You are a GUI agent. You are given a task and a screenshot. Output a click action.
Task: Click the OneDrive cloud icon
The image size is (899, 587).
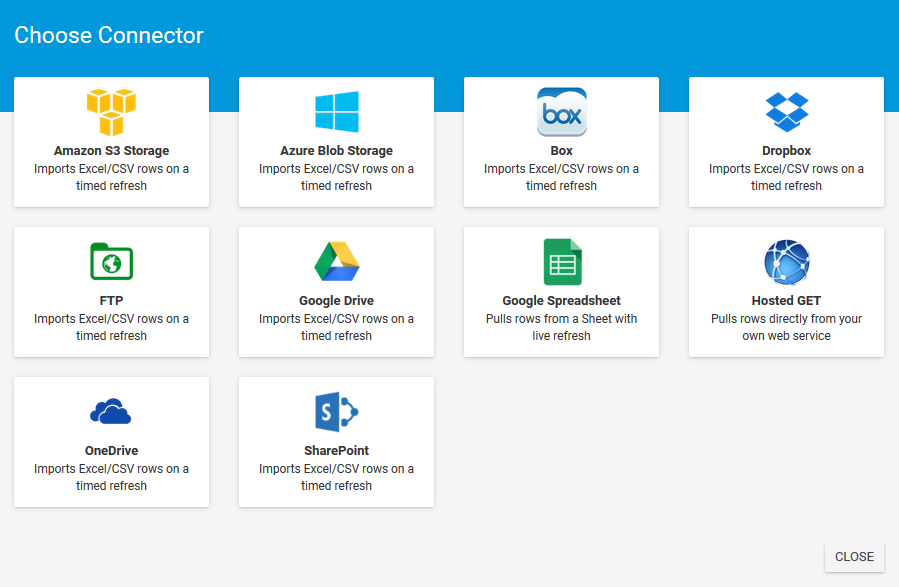pyautogui.click(x=111, y=411)
